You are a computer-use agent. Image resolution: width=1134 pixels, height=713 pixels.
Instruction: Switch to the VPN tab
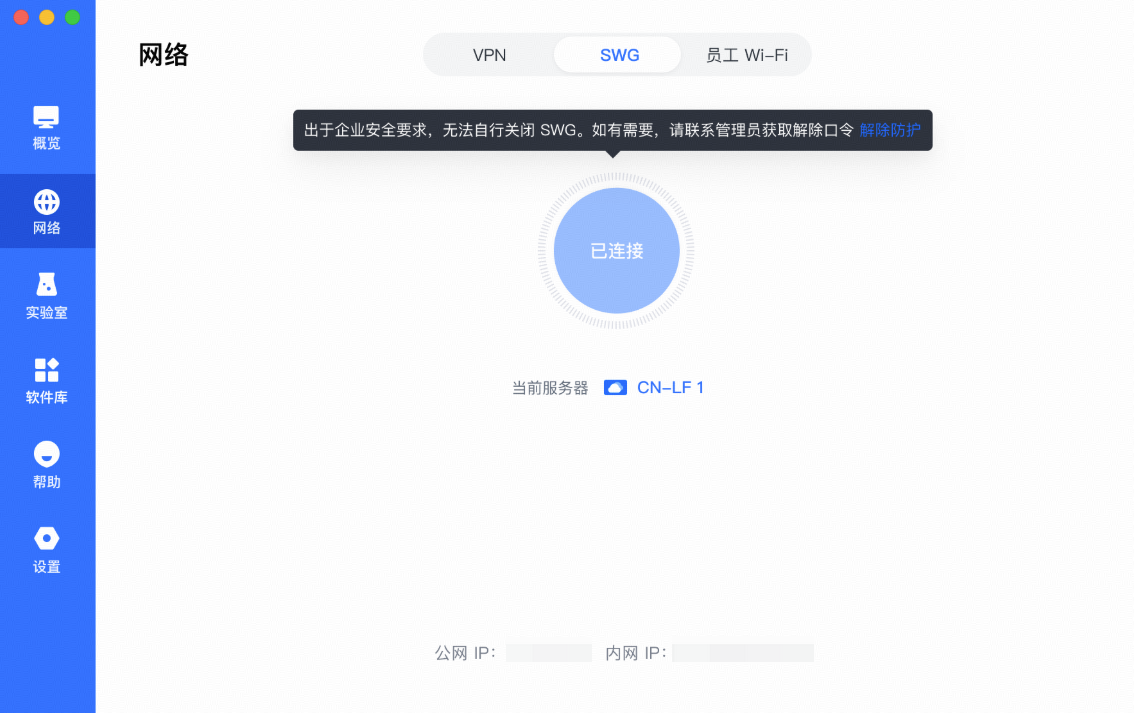pyautogui.click(x=490, y=55)
